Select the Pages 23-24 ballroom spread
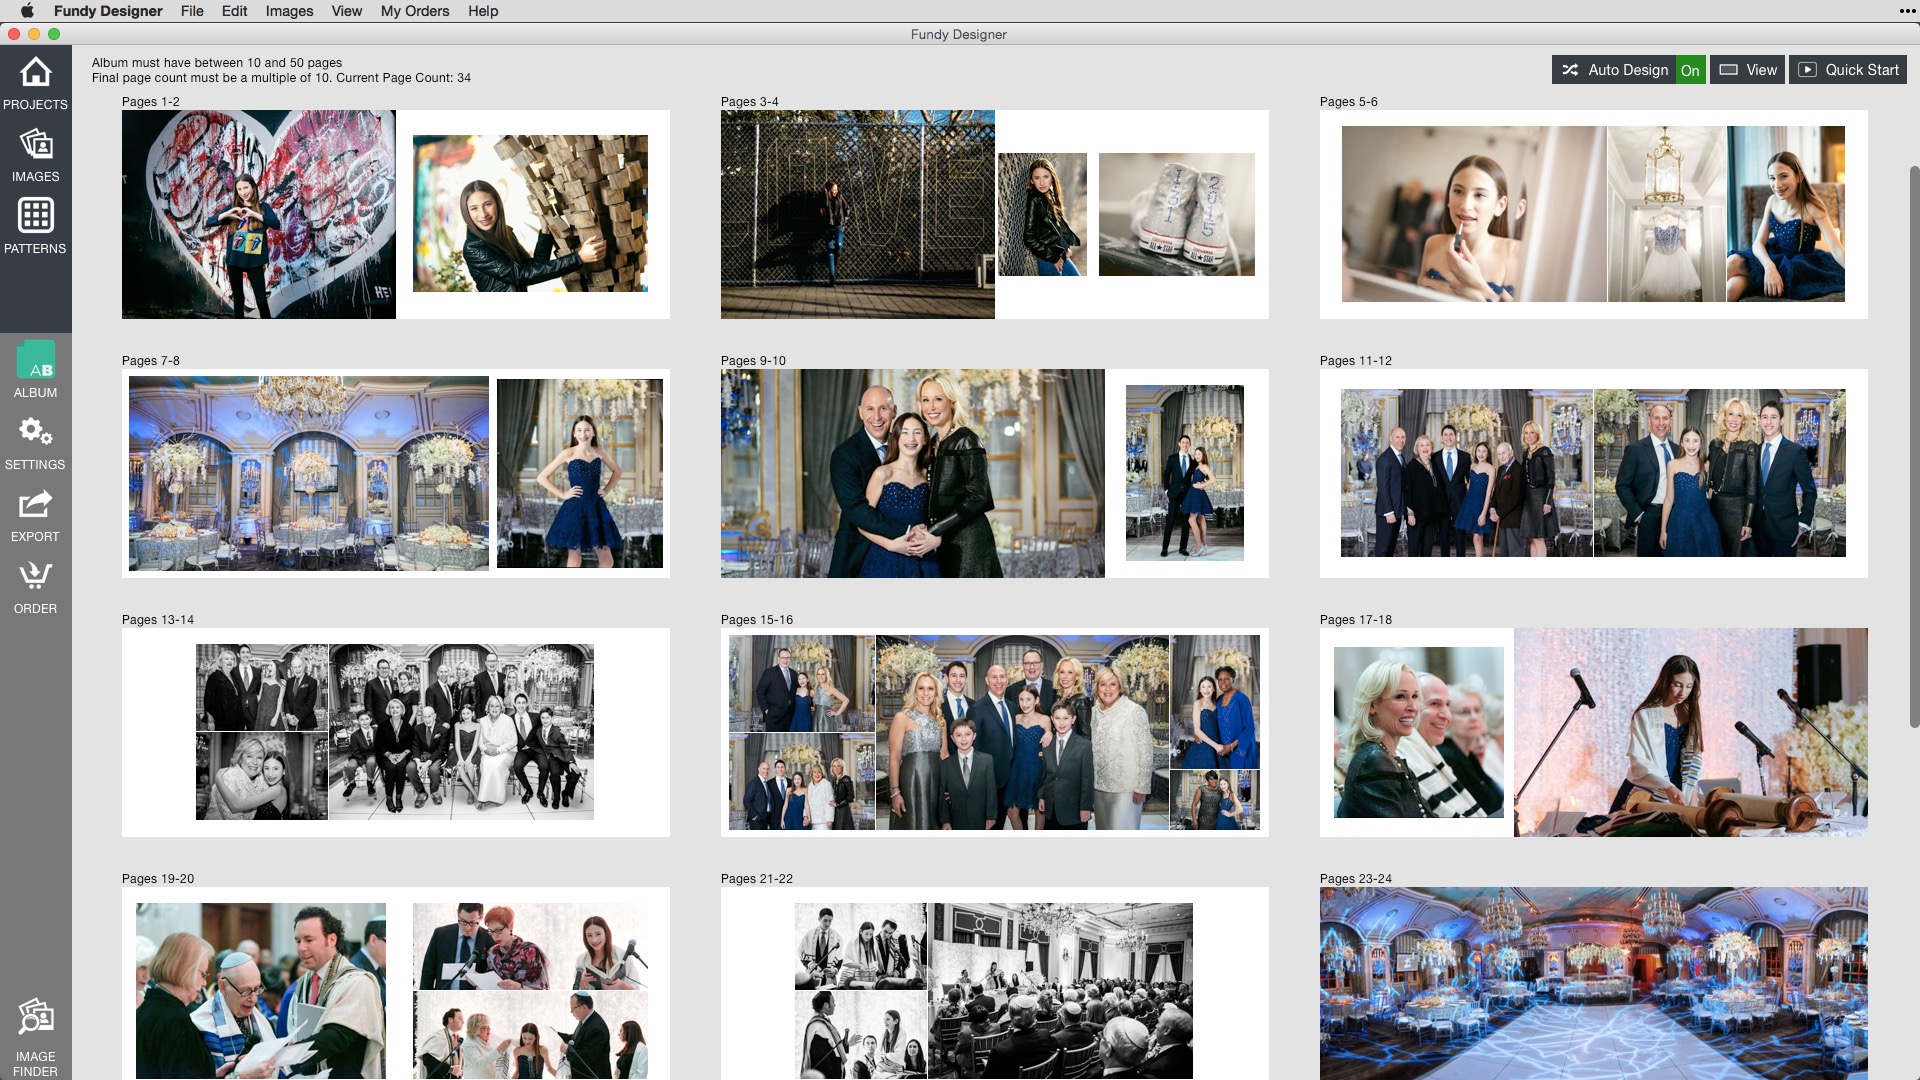Screen dimensions: 1920x1080 [x=1594, y=983]
